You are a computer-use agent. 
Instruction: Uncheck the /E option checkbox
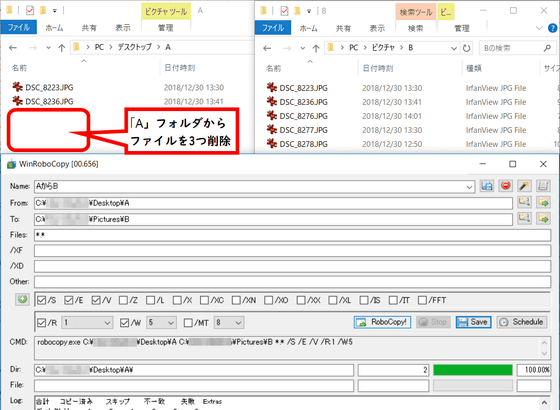[69, 300]
